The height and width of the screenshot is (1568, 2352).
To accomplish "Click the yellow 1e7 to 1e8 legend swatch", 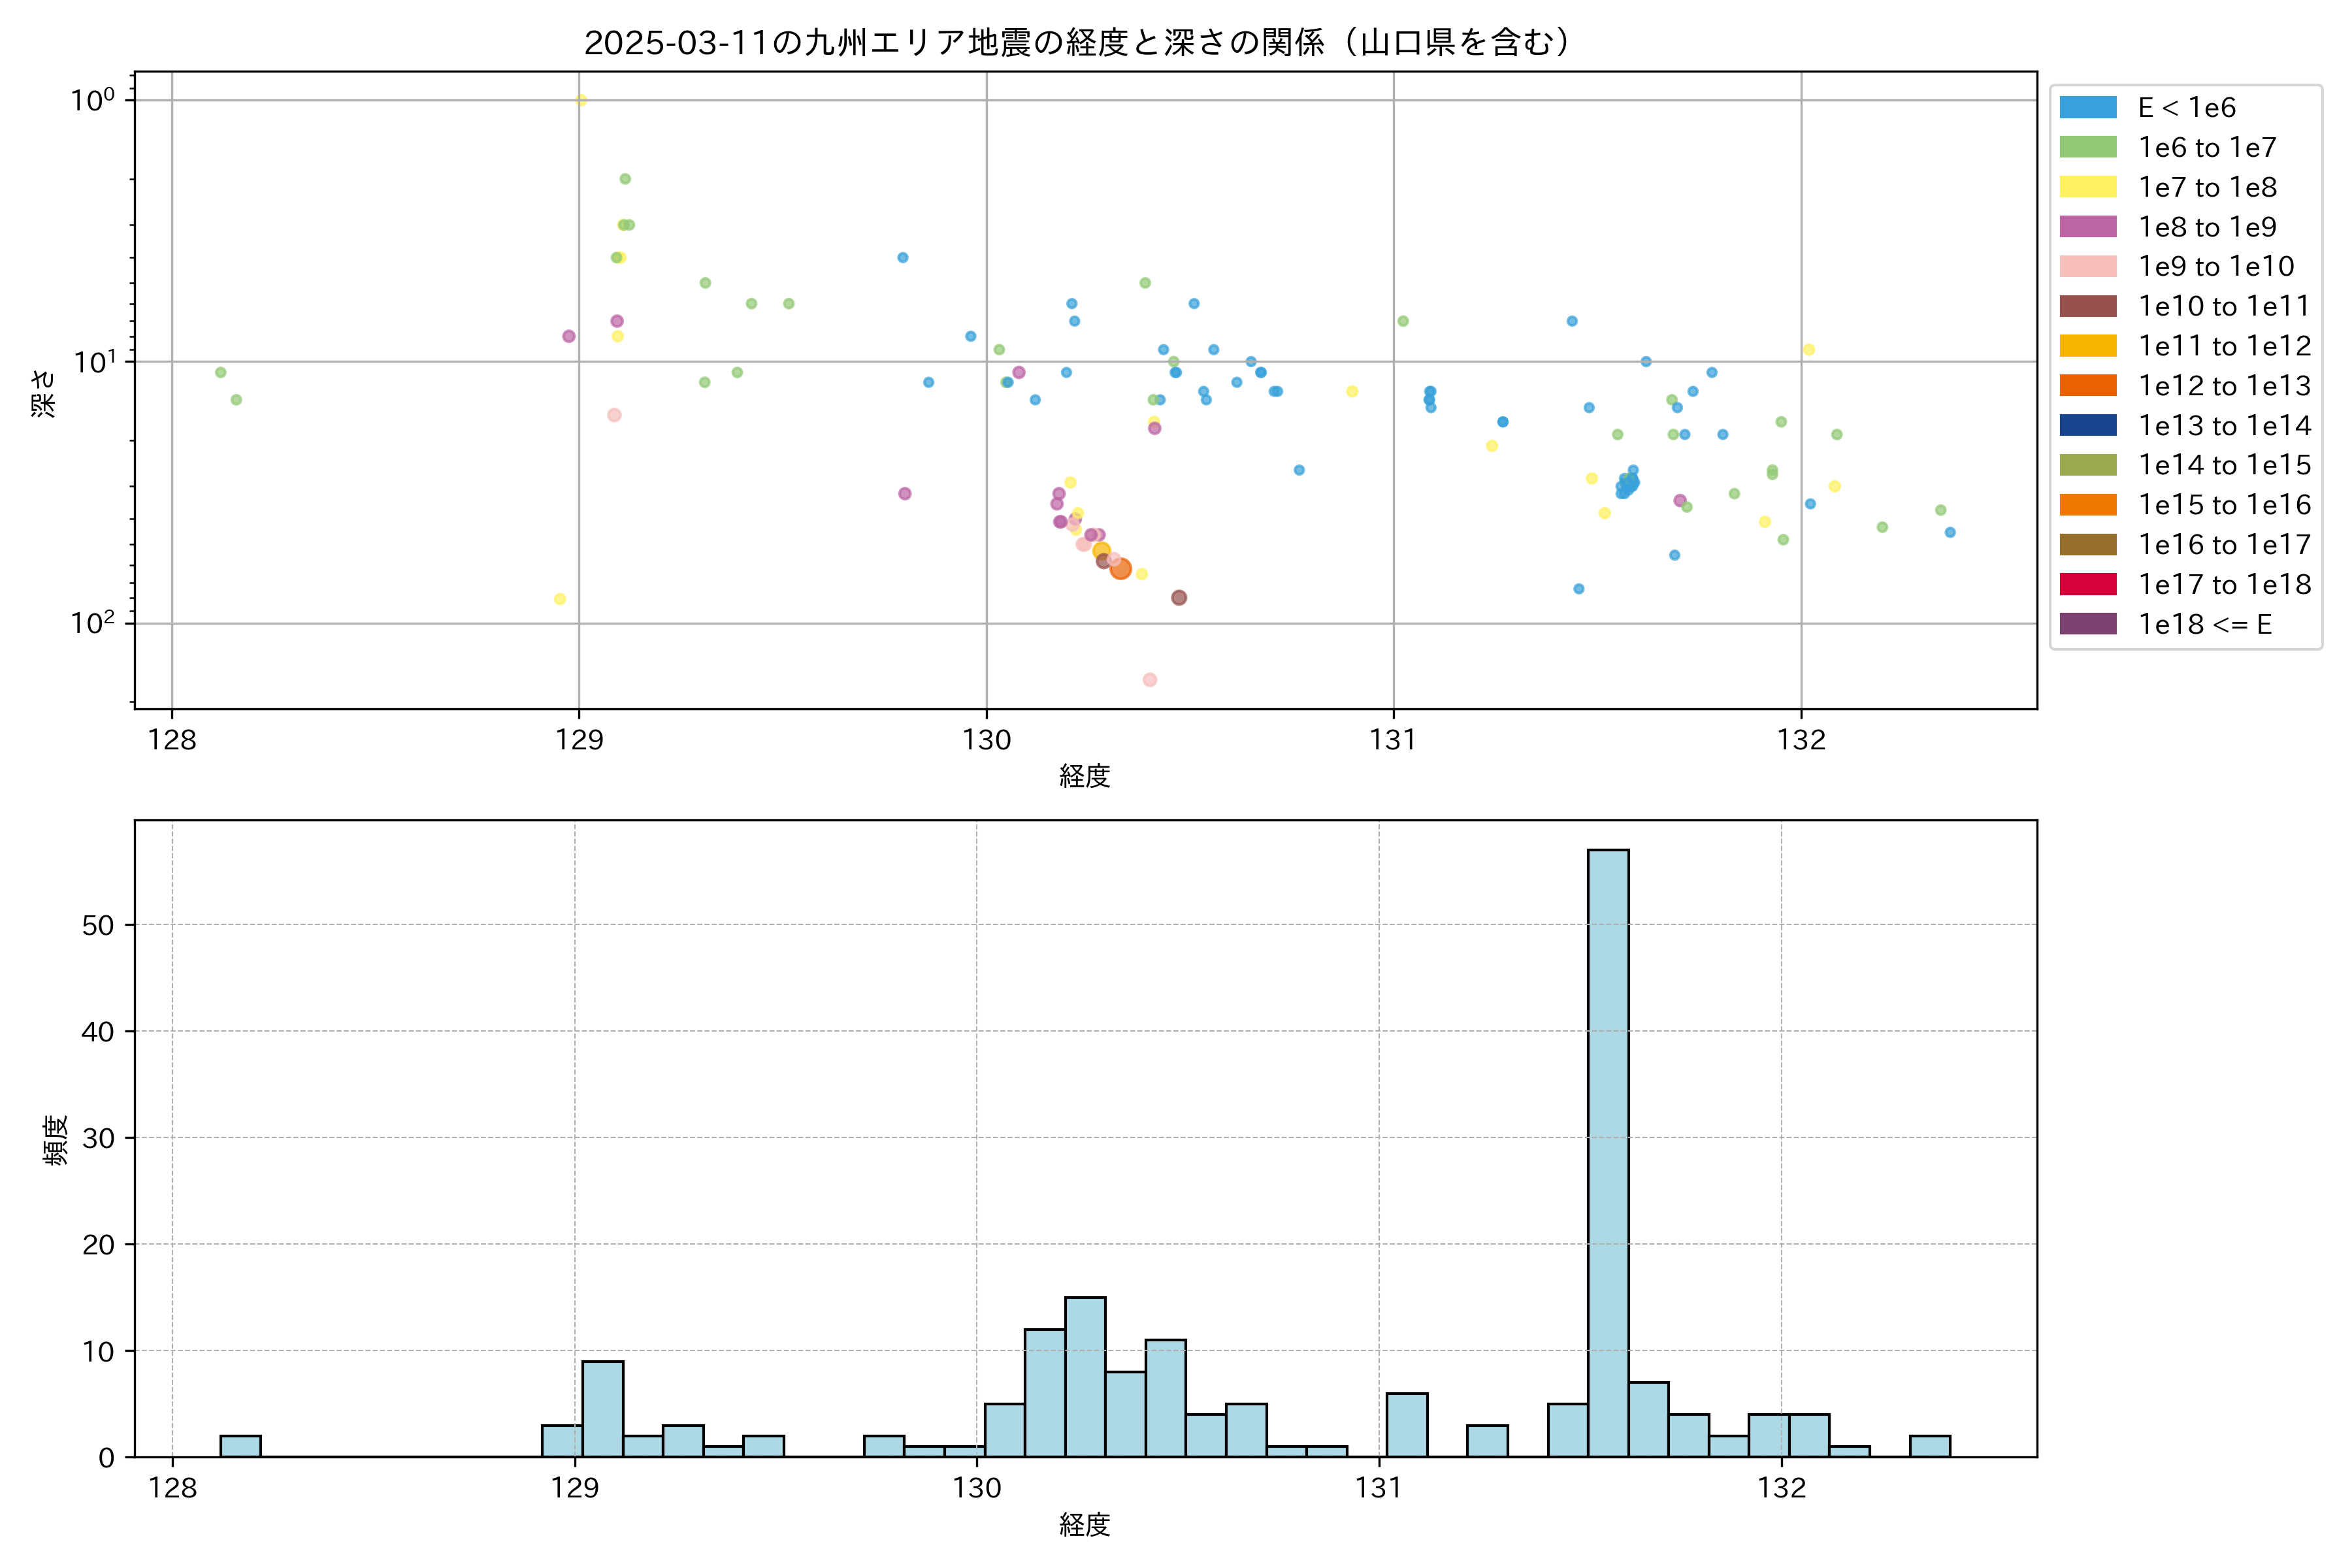I will [x=2088, y=187].
